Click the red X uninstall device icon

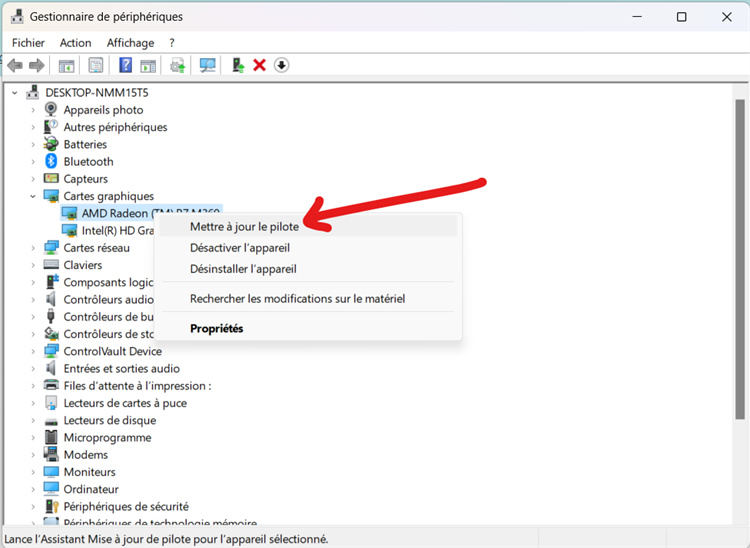coord(259,65)
